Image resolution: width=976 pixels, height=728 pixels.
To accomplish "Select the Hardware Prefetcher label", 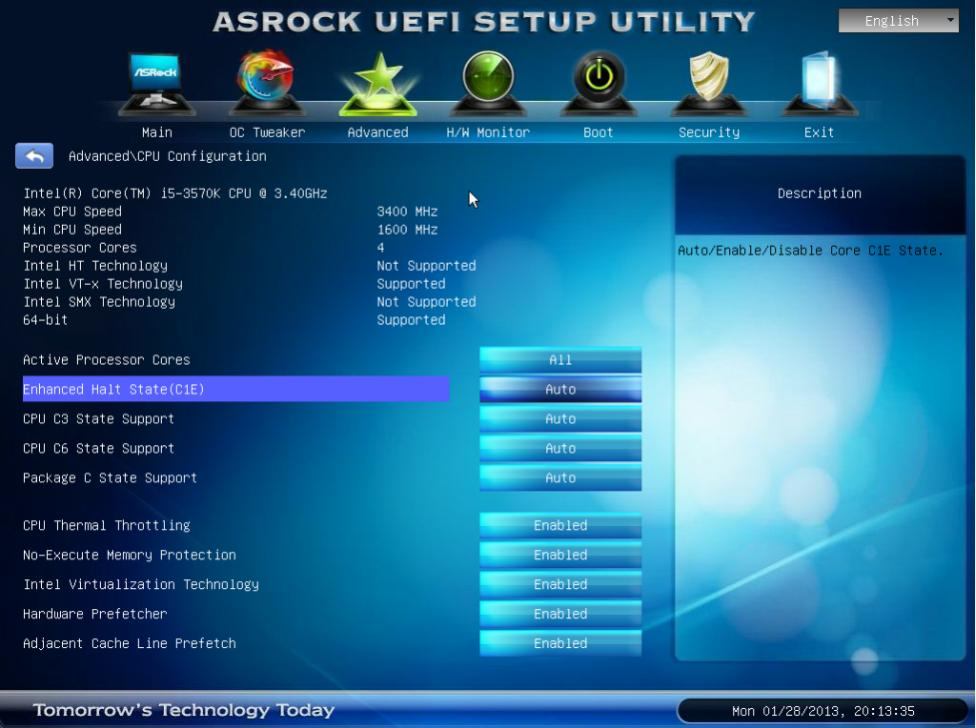I will [x=95, y=614].
